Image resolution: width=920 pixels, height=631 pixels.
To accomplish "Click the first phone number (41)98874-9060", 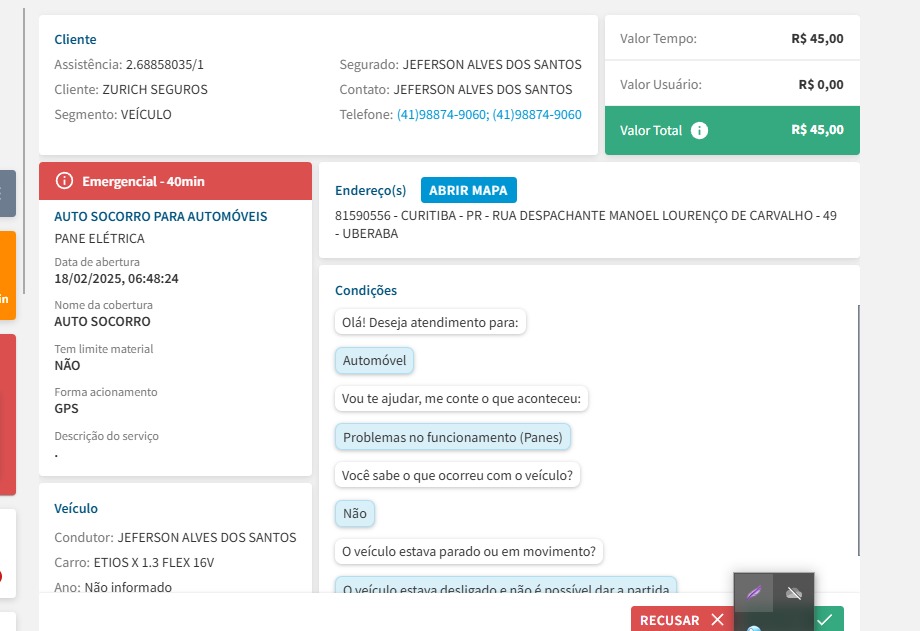I will 441,115.
